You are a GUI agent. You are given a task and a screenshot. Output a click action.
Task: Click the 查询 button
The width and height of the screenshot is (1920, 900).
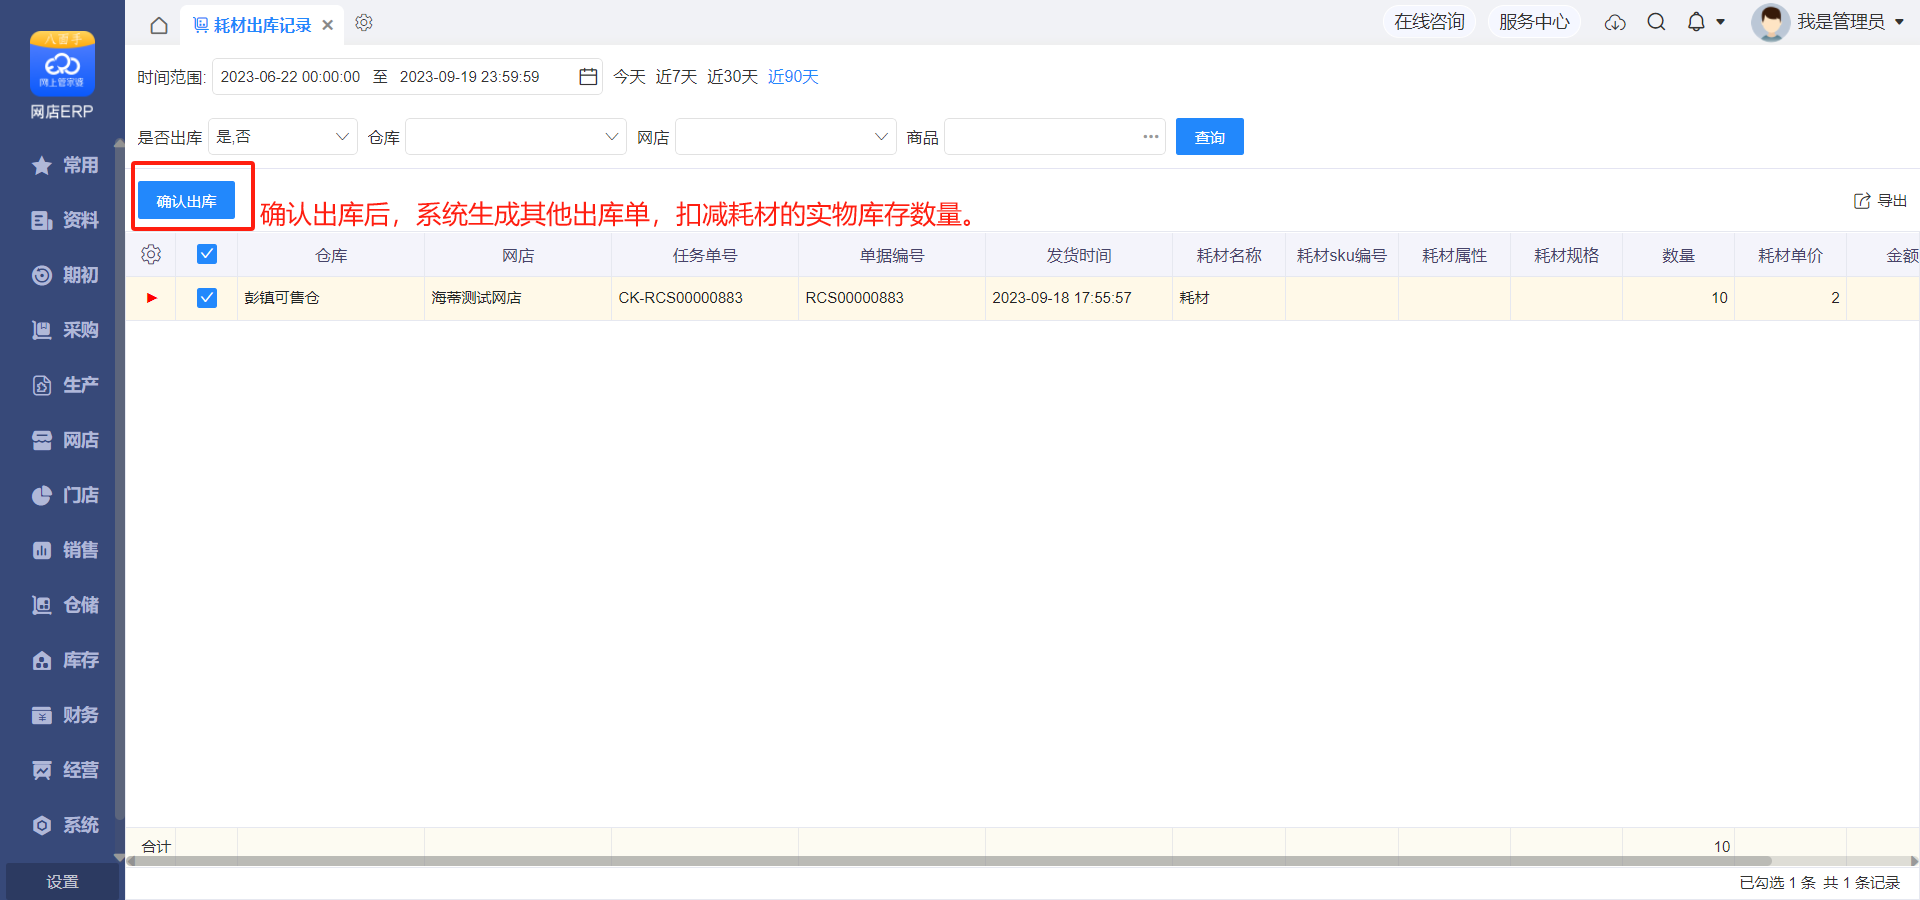1210,137
